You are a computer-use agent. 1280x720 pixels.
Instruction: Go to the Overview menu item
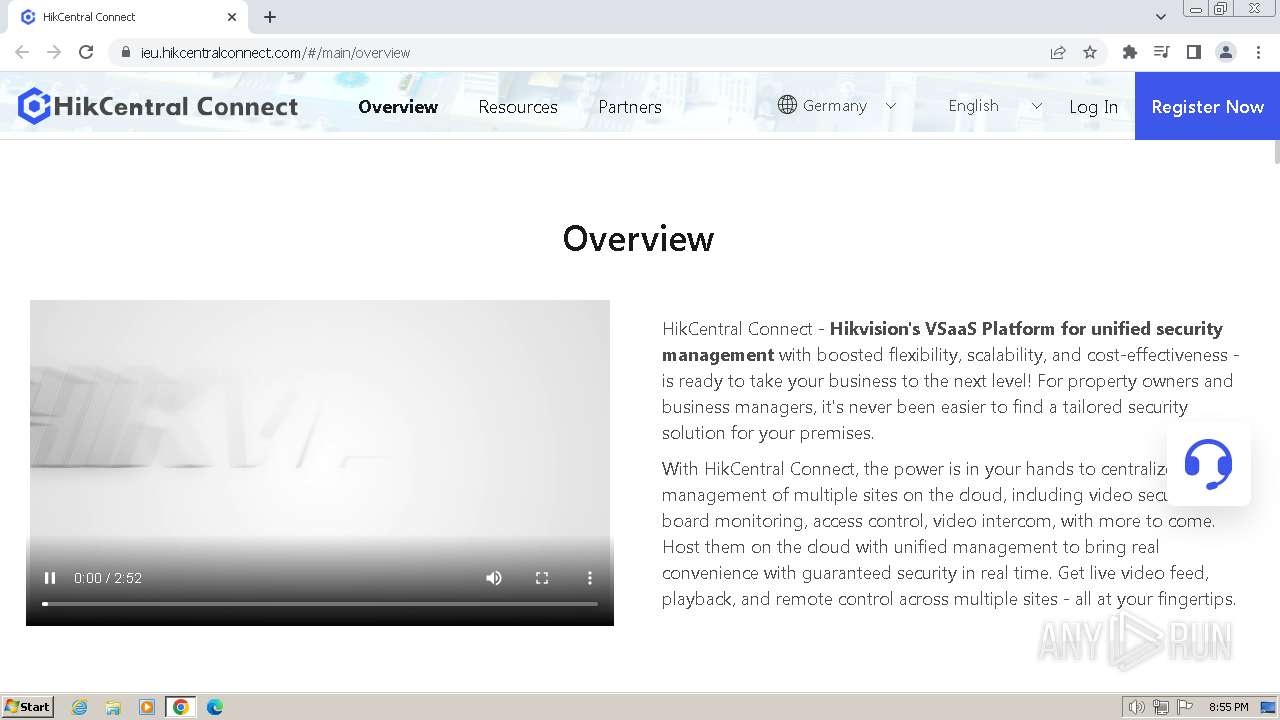398,107
